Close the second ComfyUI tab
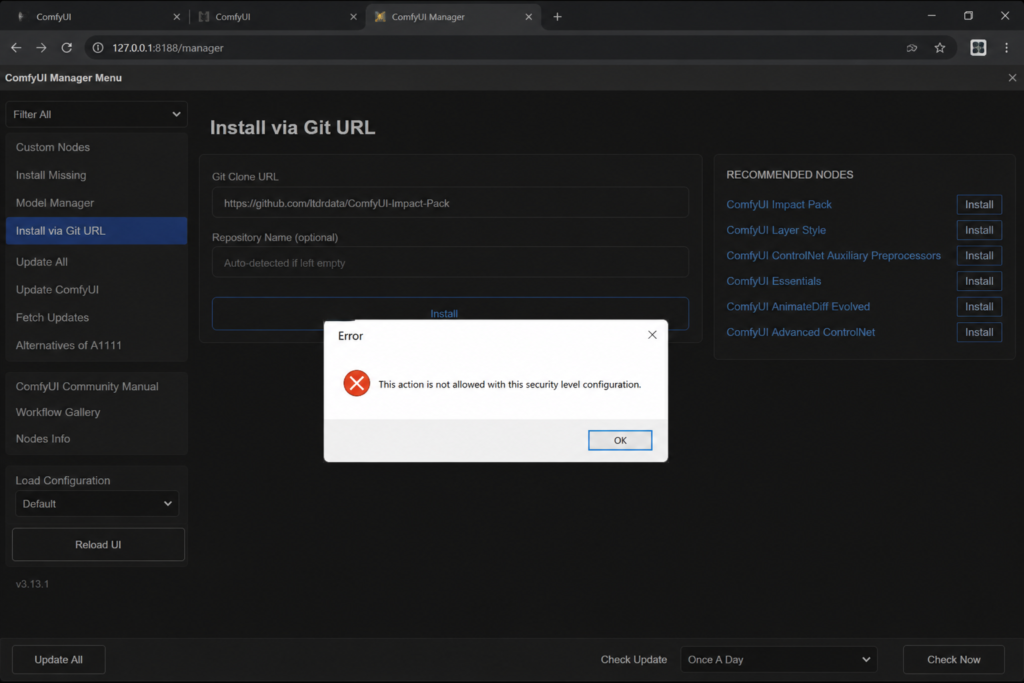 pyautogui.click(x=353, y=17)
